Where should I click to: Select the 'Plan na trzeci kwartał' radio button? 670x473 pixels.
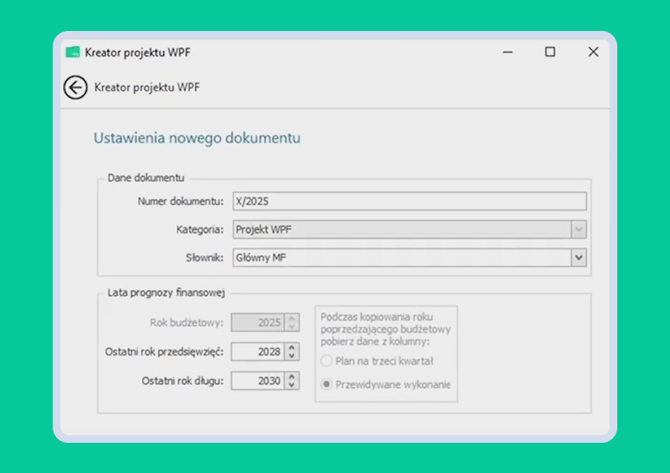(326, 361)
